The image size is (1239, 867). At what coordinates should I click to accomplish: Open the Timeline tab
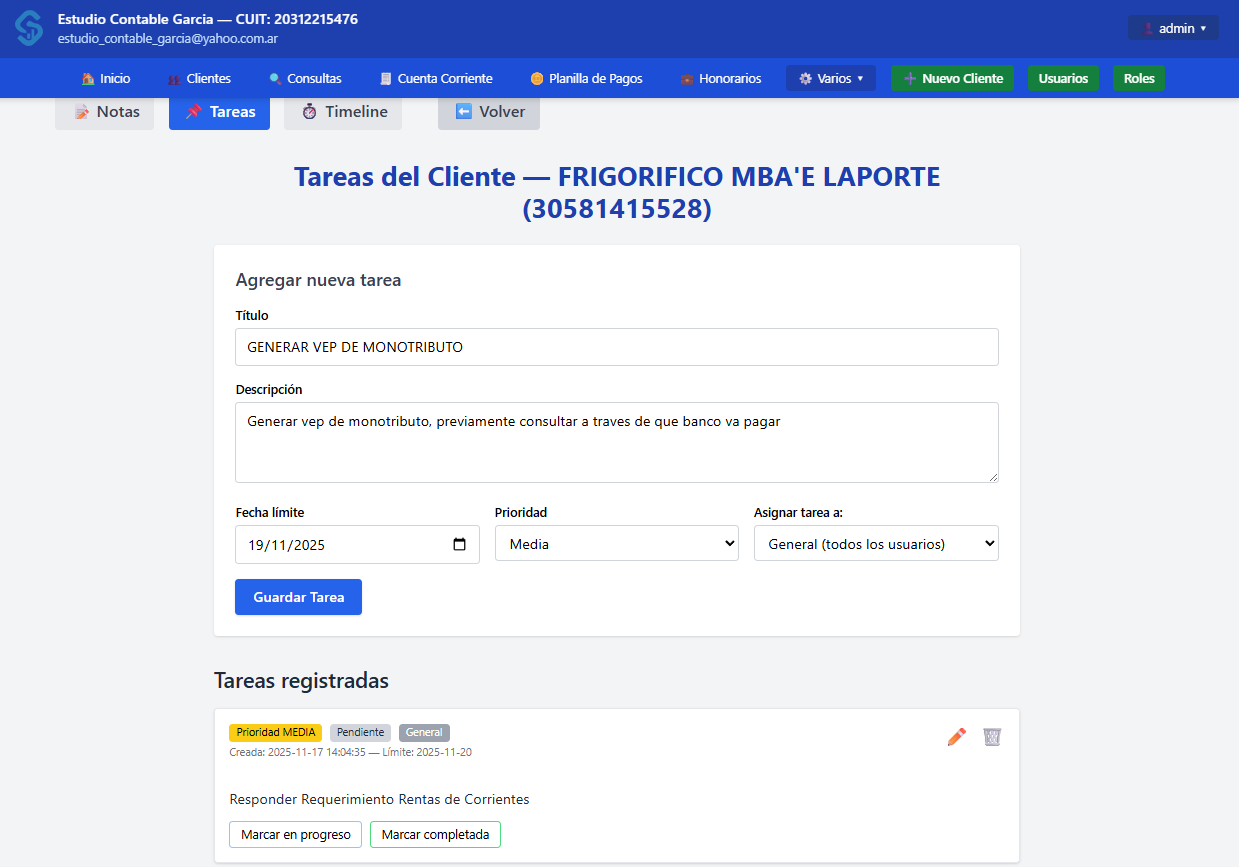pyautogui.click(x=343, y=111)
